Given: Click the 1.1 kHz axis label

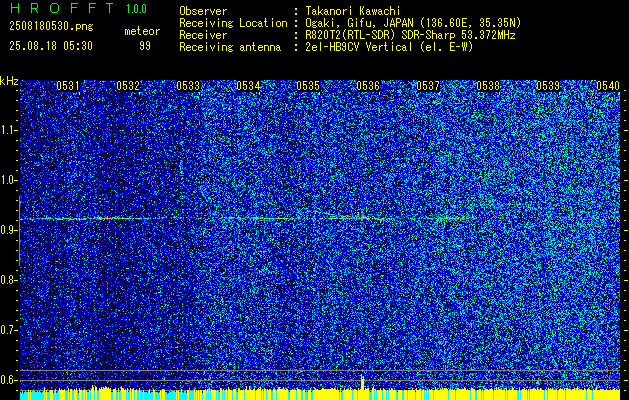Looking at the screenshot, I should pyautogui.click(x=8, y=130).
